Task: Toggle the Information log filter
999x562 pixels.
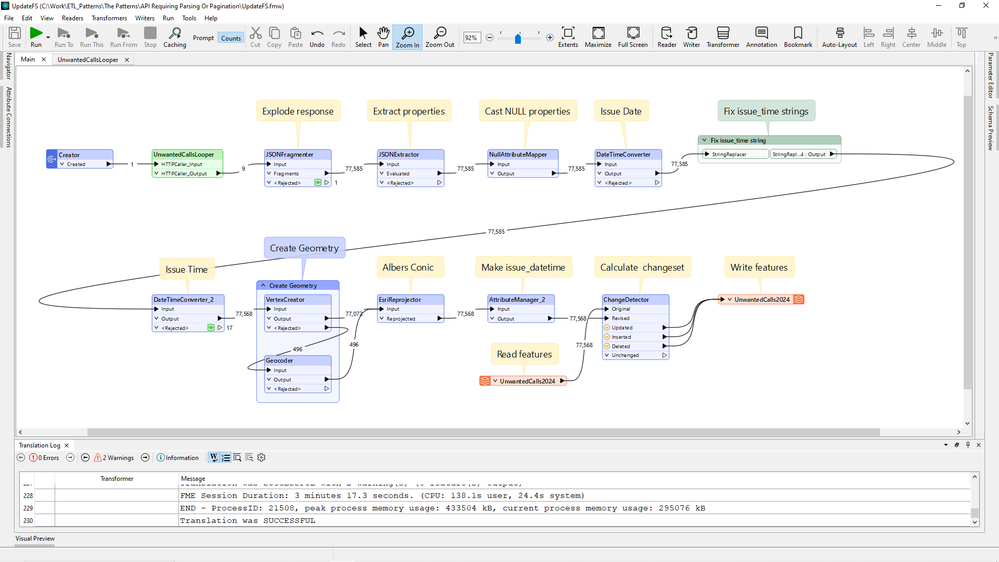Action: pyautogui.click(x=177, y=457)
